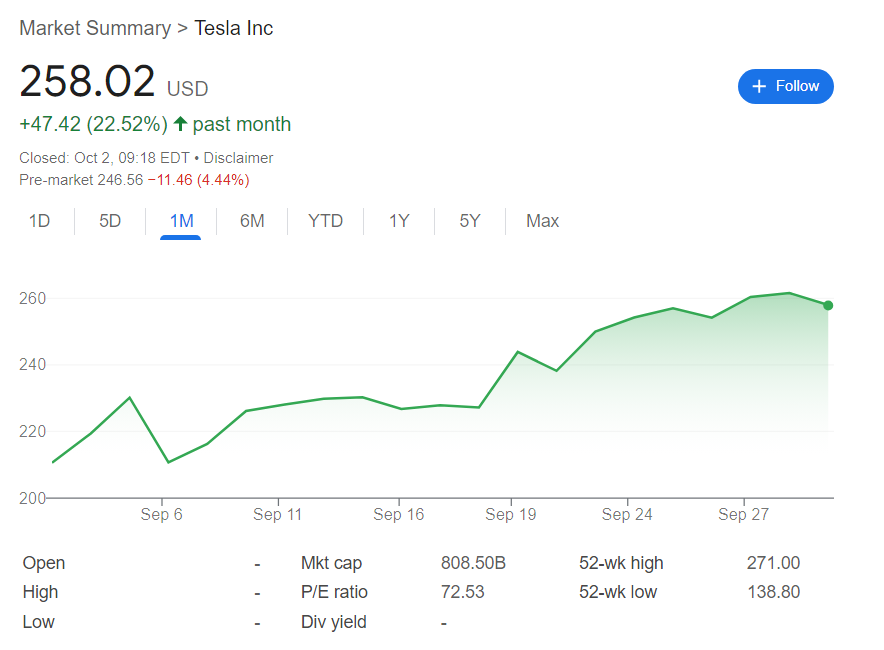
Task: Switch to the 5D range tab
Action: [110, 221]
